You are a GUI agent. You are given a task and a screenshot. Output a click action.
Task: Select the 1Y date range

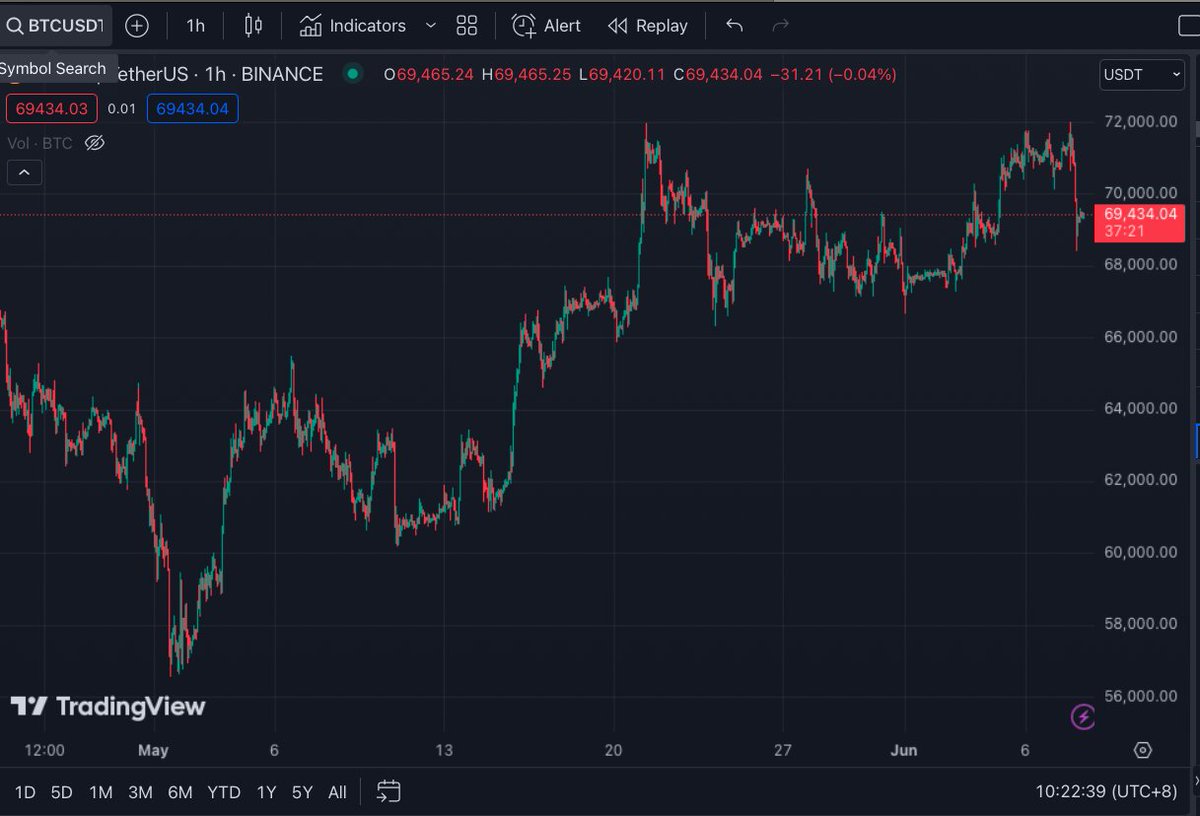pyautogui.click(x=266, y=792)
